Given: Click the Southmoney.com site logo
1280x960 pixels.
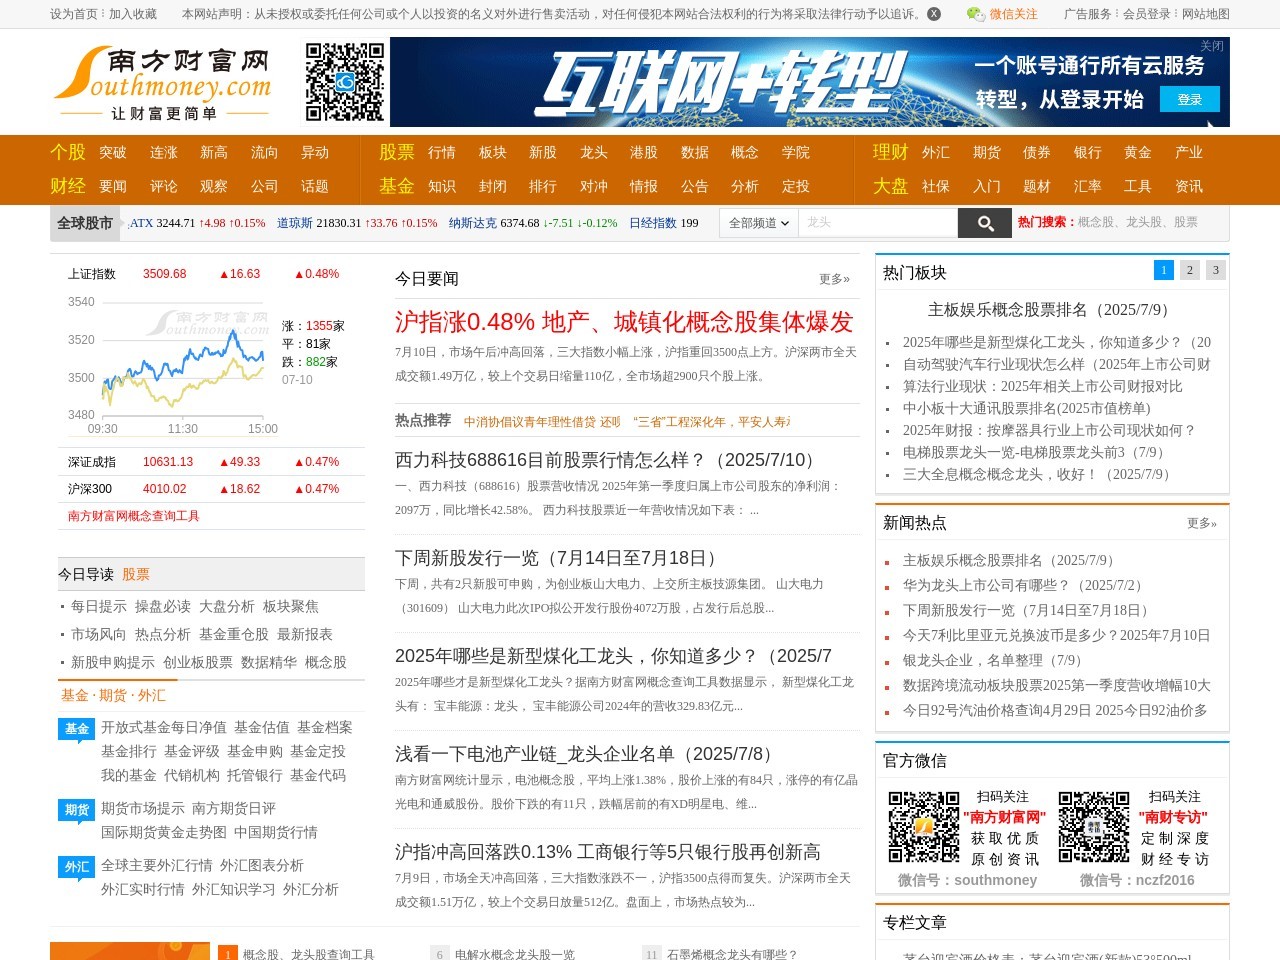Looking at the screenshot, I should [163, 84].
